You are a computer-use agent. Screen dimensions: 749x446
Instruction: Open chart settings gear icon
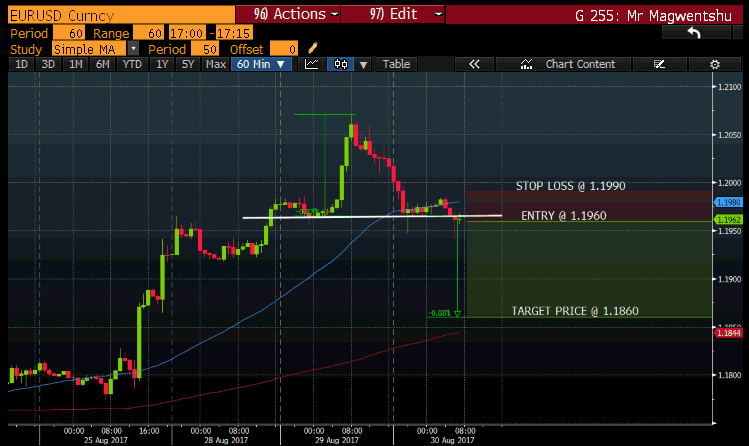click(715, 64)
